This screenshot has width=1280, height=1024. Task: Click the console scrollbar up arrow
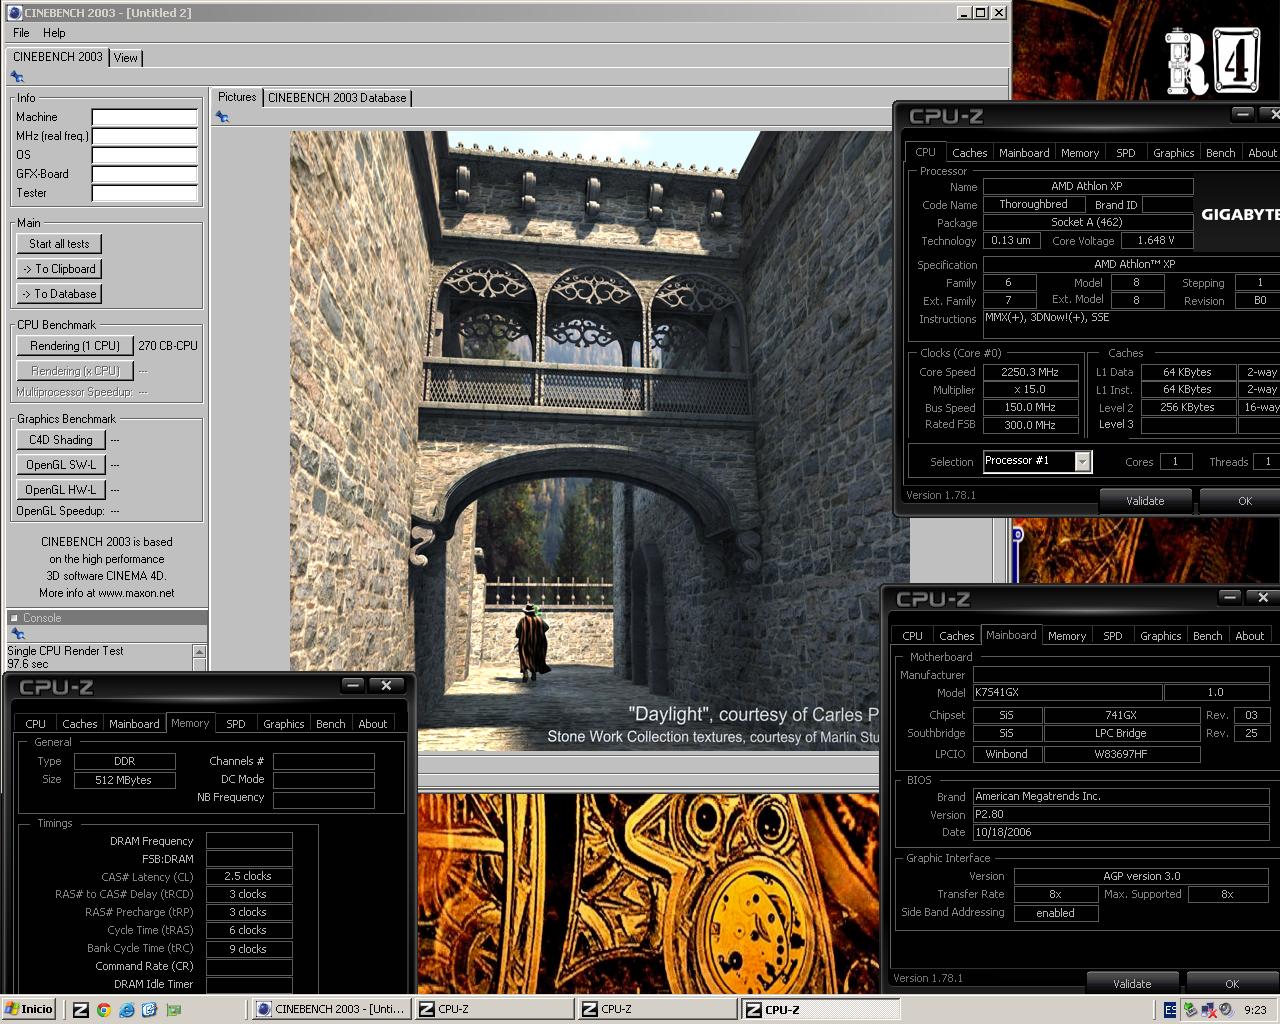(199, 652)
